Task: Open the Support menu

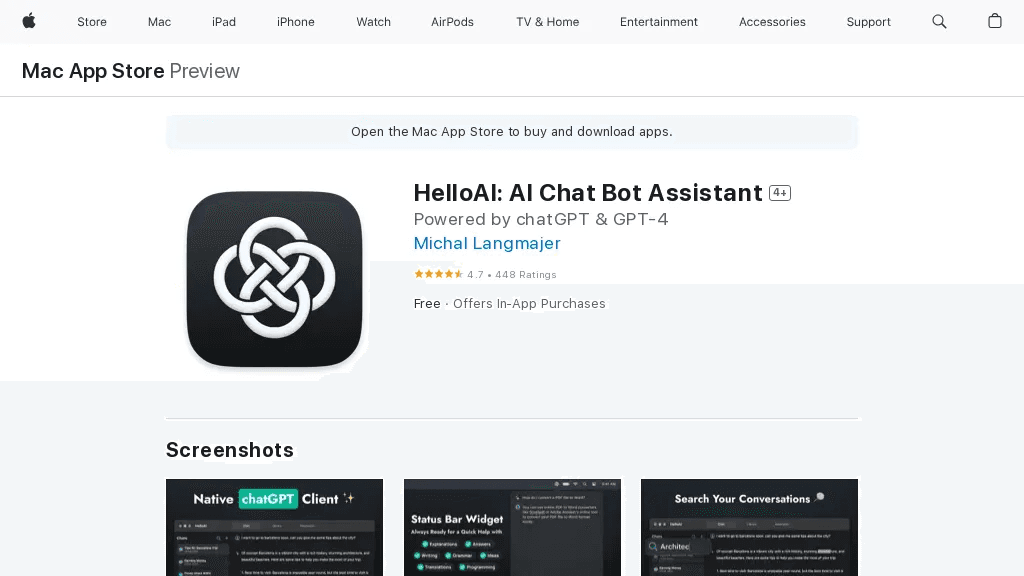Action: pos(869,22)
